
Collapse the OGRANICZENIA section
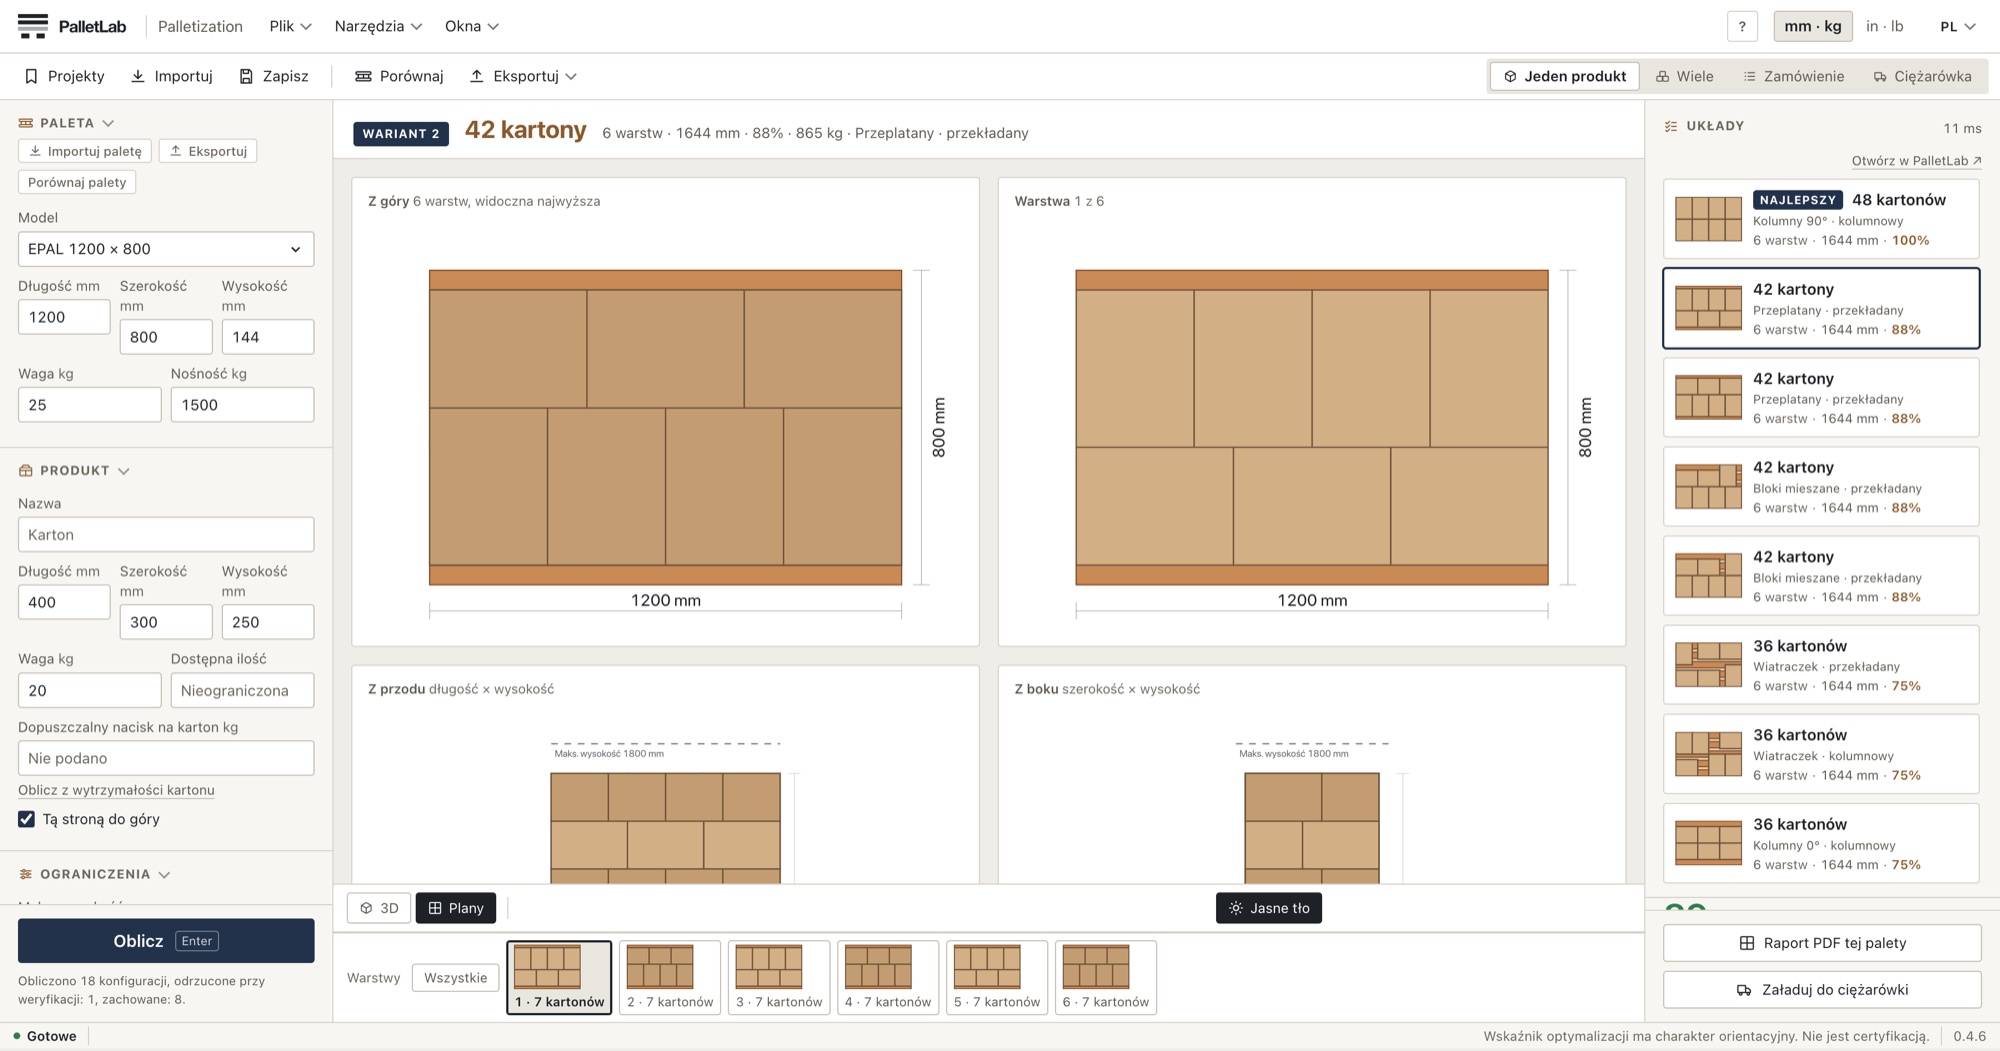point(94,874)
